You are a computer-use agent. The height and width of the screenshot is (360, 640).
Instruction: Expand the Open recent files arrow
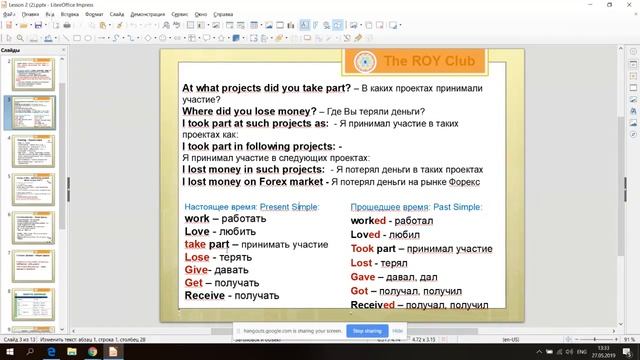pyautogui.click(x=31, y=25)
